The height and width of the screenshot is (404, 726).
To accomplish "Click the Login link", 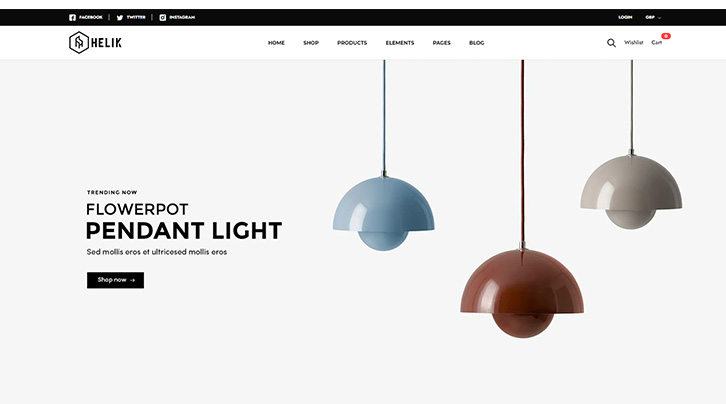I will pyautogui.click(x=625, y=18).
